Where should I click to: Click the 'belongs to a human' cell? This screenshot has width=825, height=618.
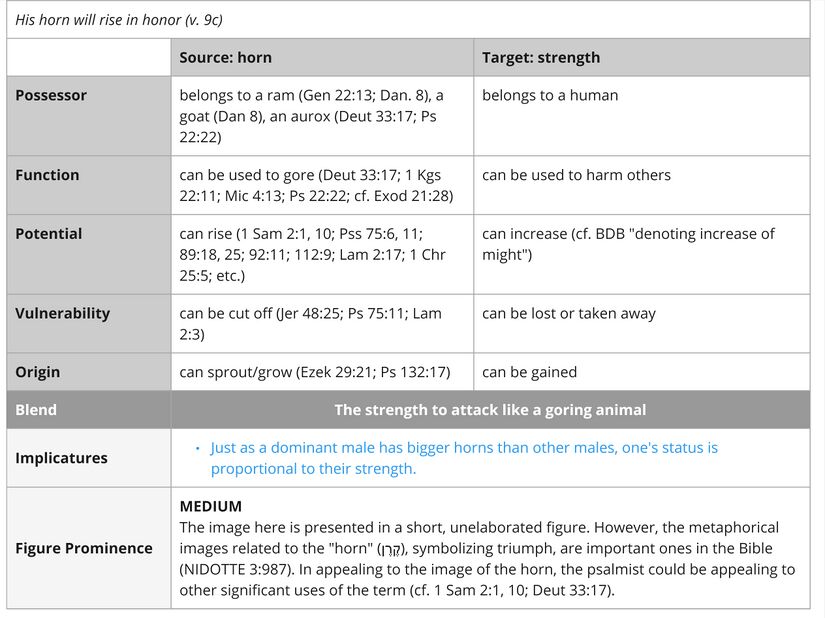(x=550, y=96)
